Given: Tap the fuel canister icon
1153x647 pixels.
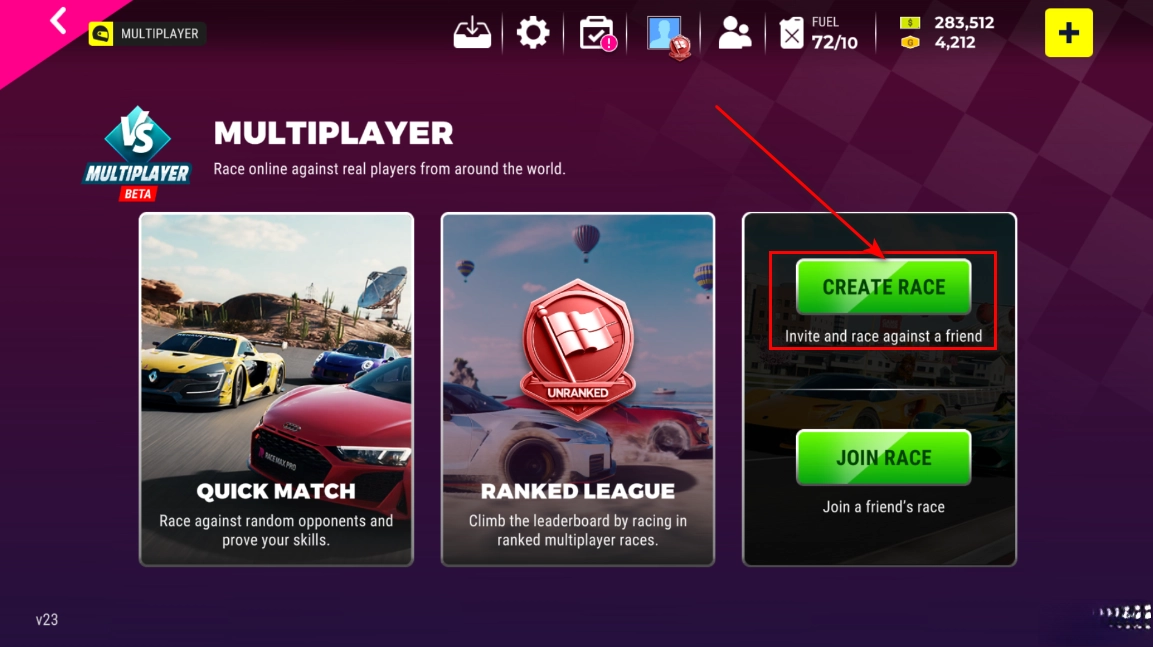Looking at the screenshot, I should (791, 34).
